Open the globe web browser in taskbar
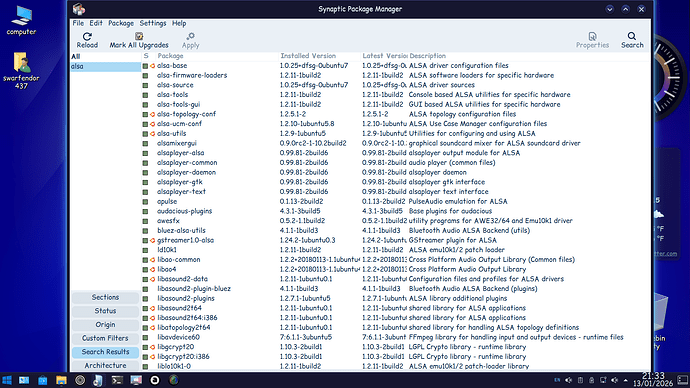 click(174, 380)
